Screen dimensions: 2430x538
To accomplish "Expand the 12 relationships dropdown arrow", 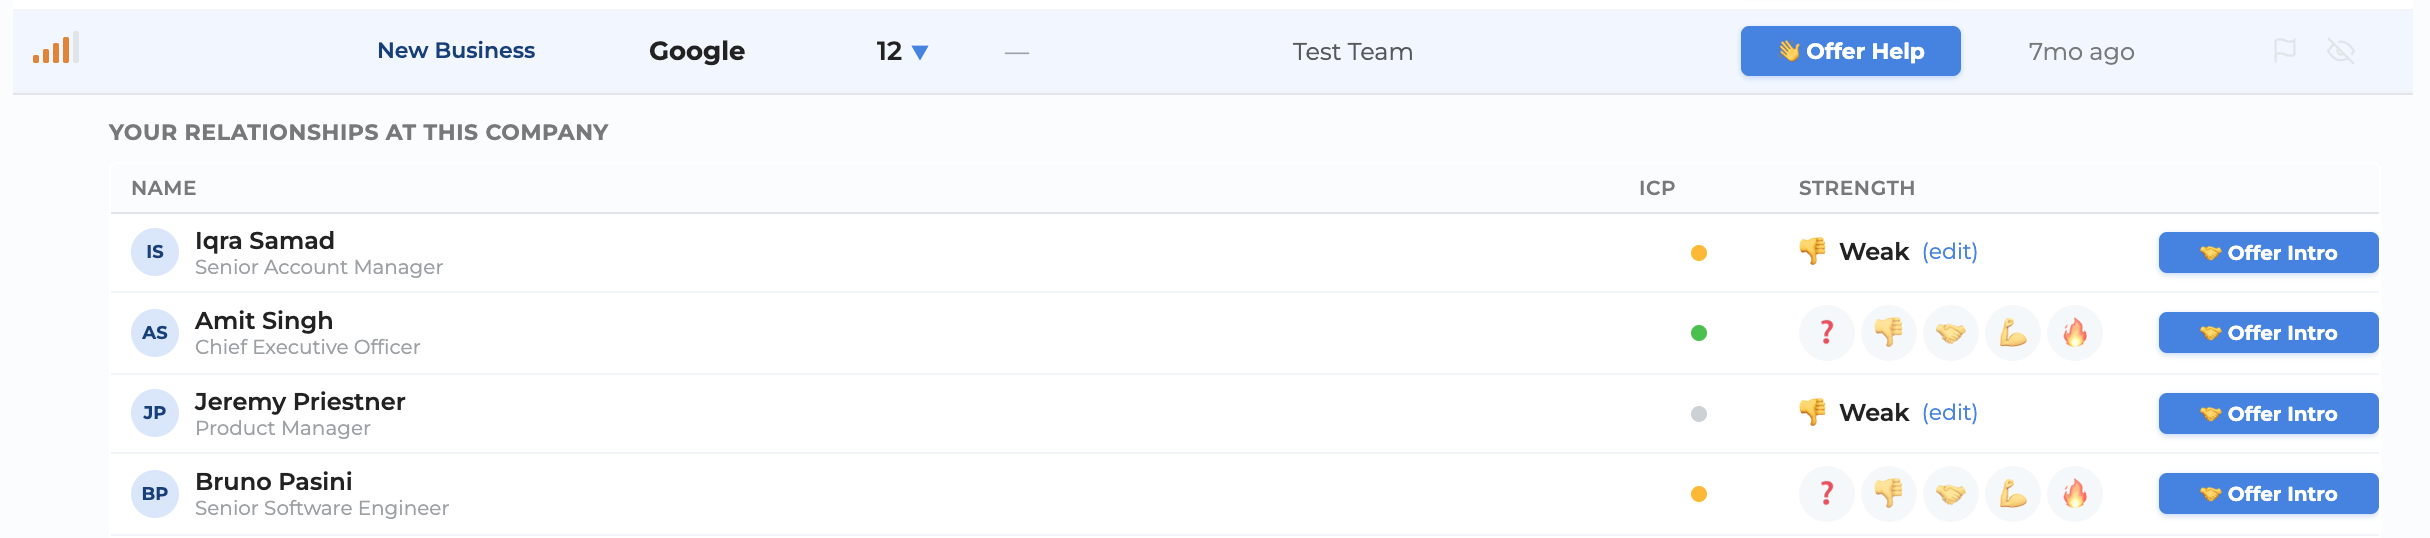I will click(920, 52).
